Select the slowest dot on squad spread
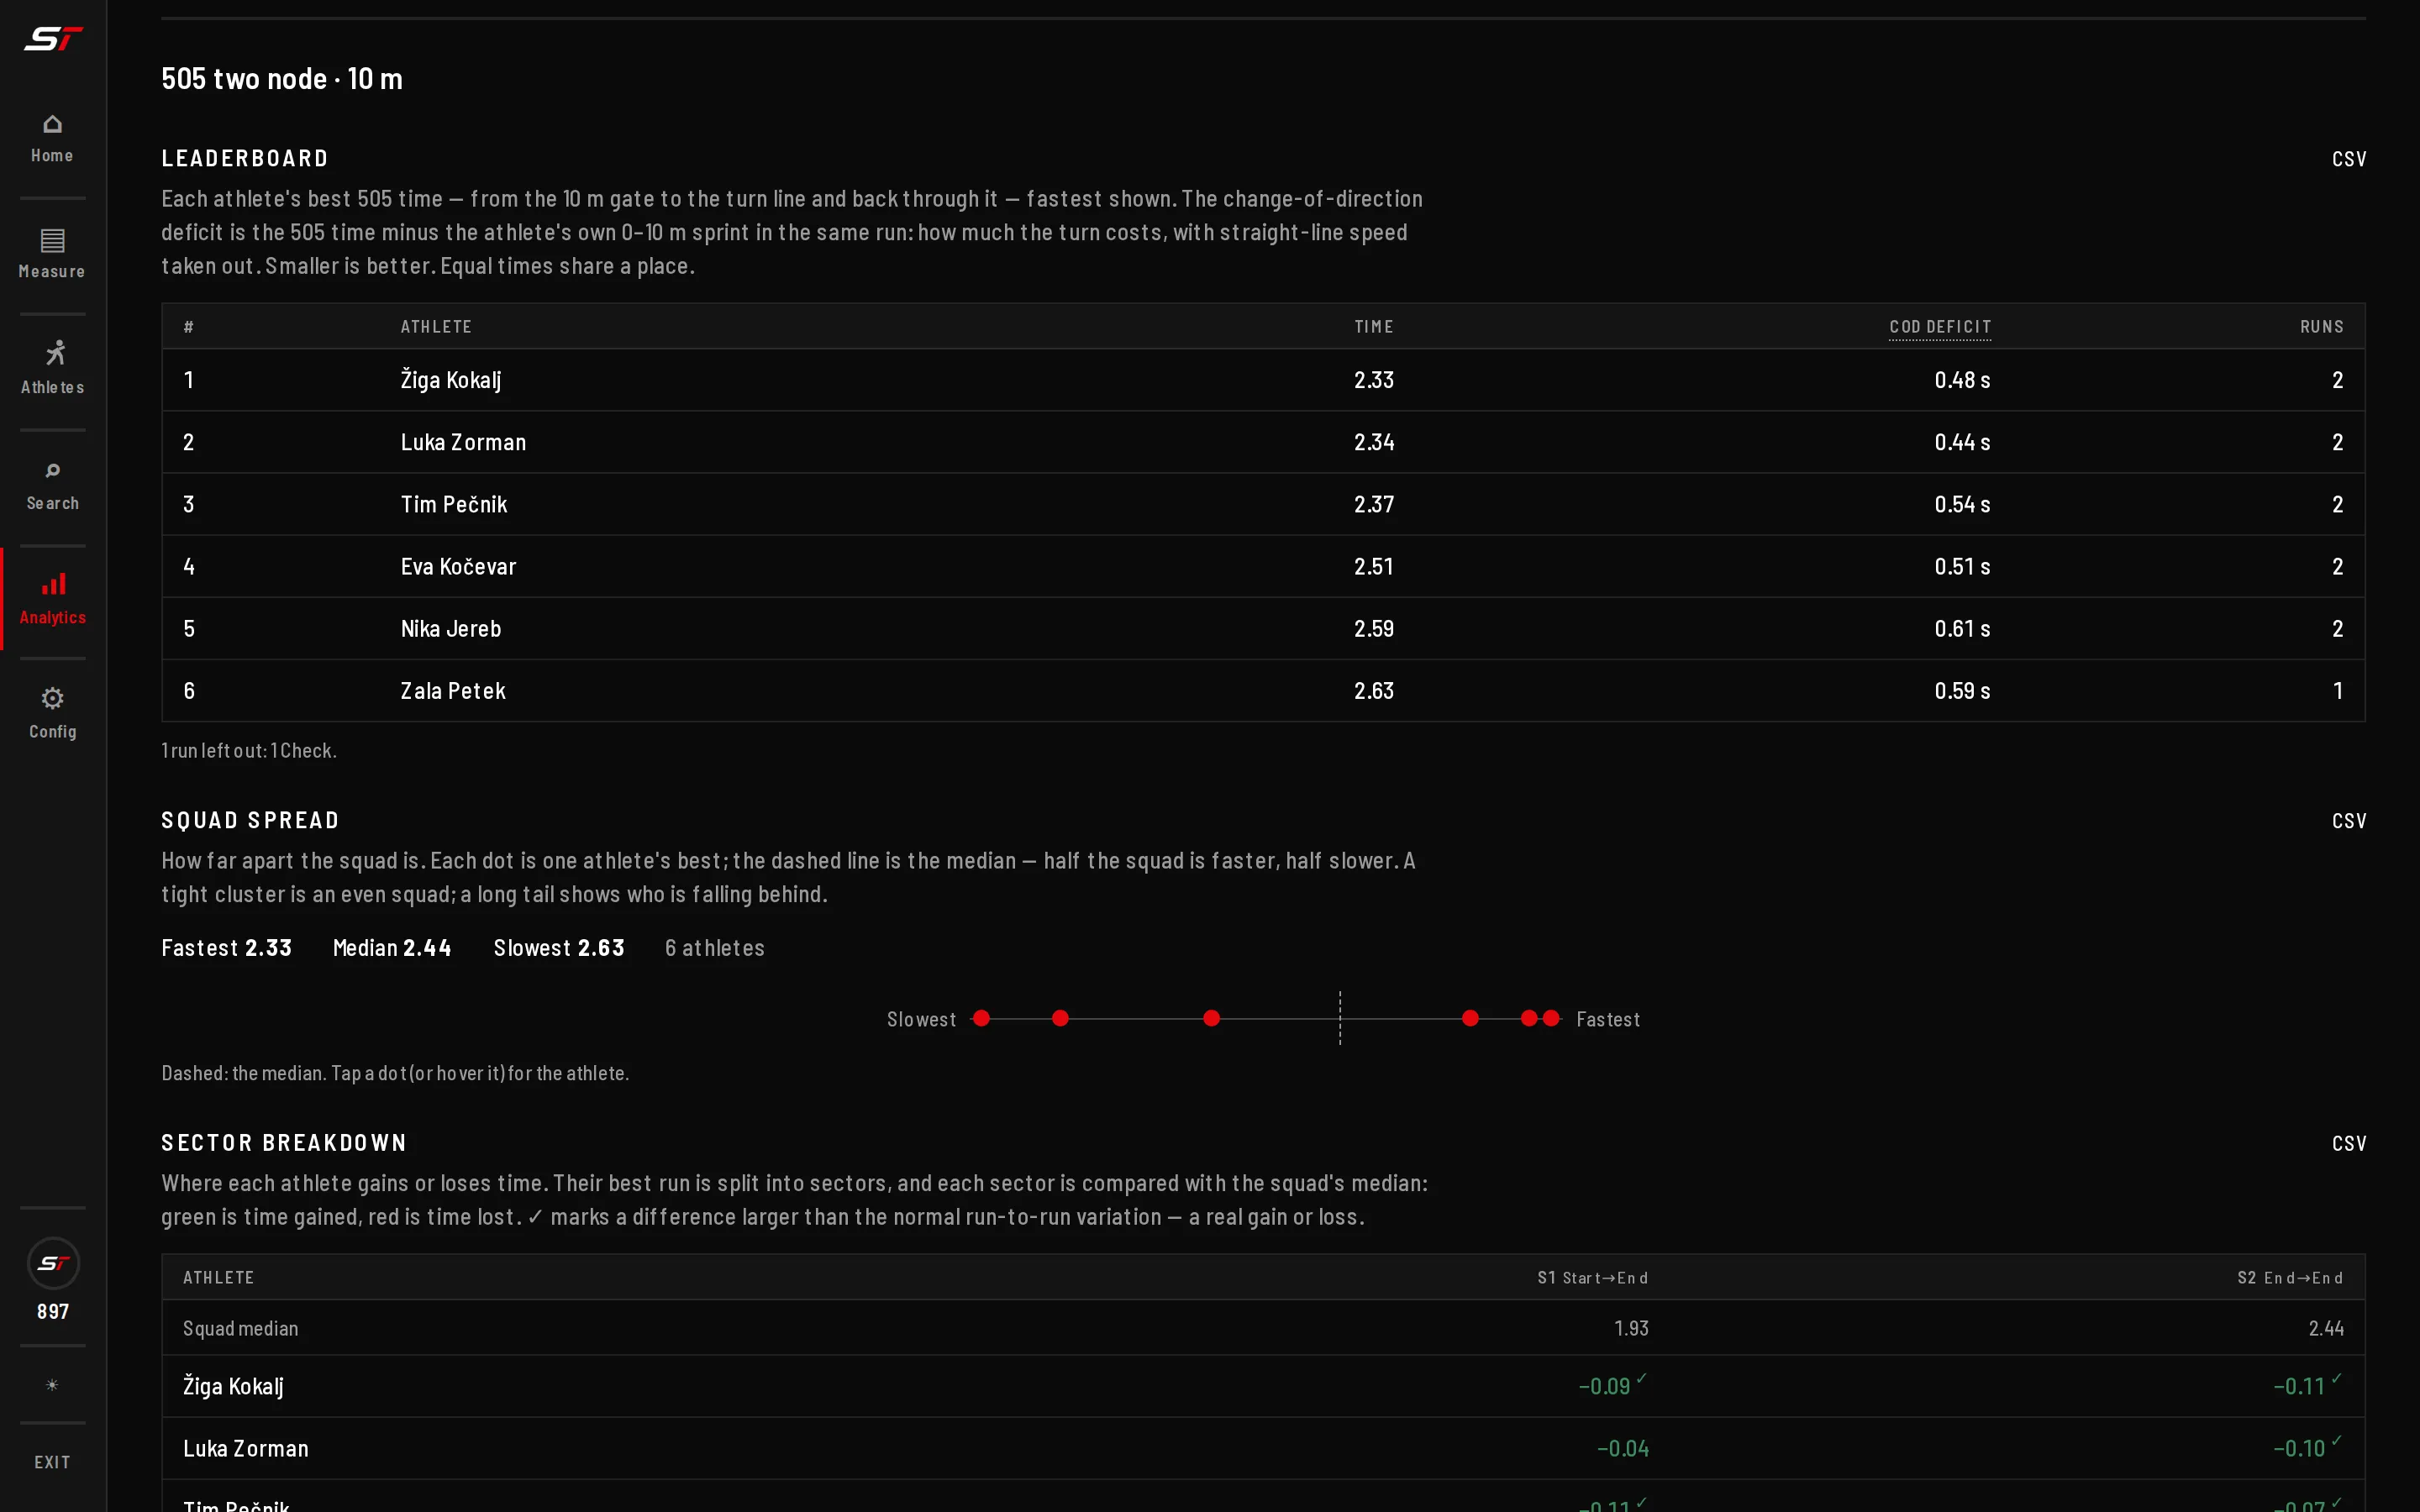The height and width of the screenshot is (1512, 2420). 982,1018
